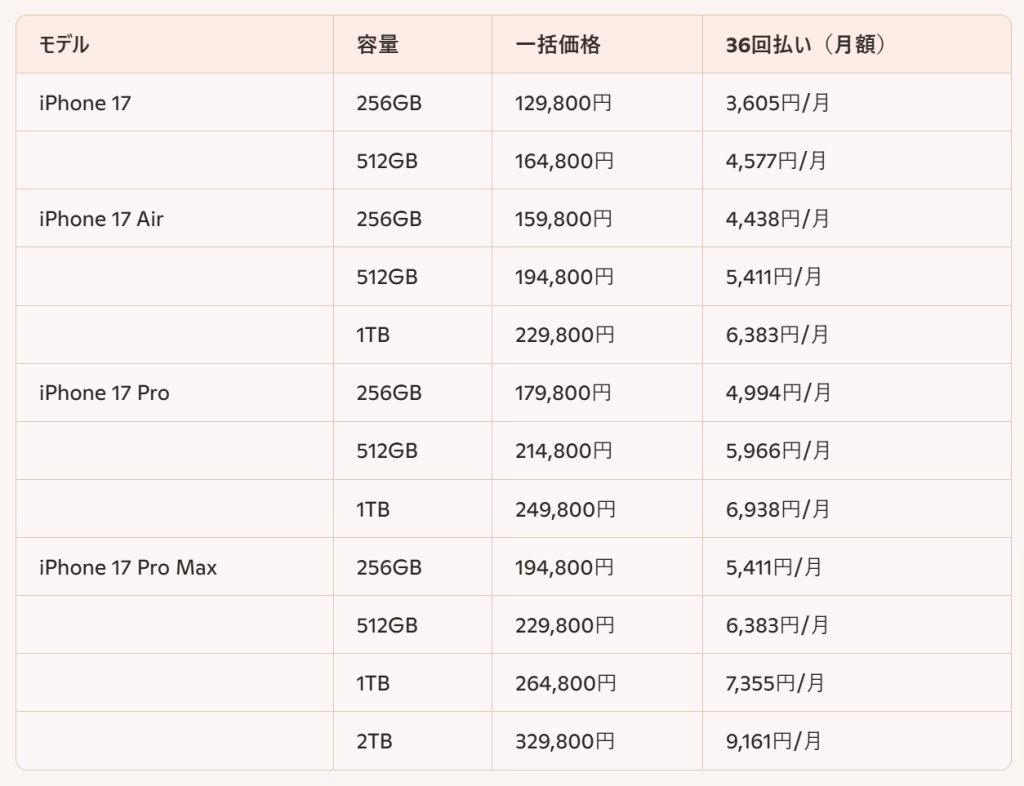Click the 一括価格 column header
The width and height of the screenshot is (1024, 786).
tap(557, 45)
